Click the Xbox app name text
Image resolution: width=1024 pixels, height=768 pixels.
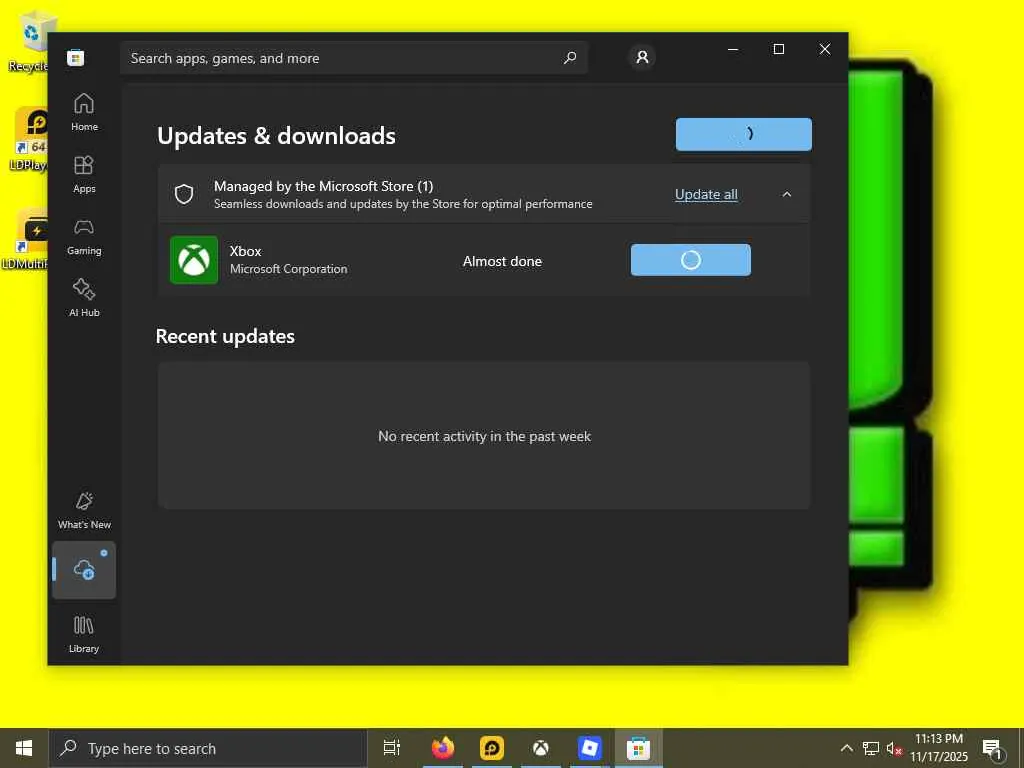246,251
